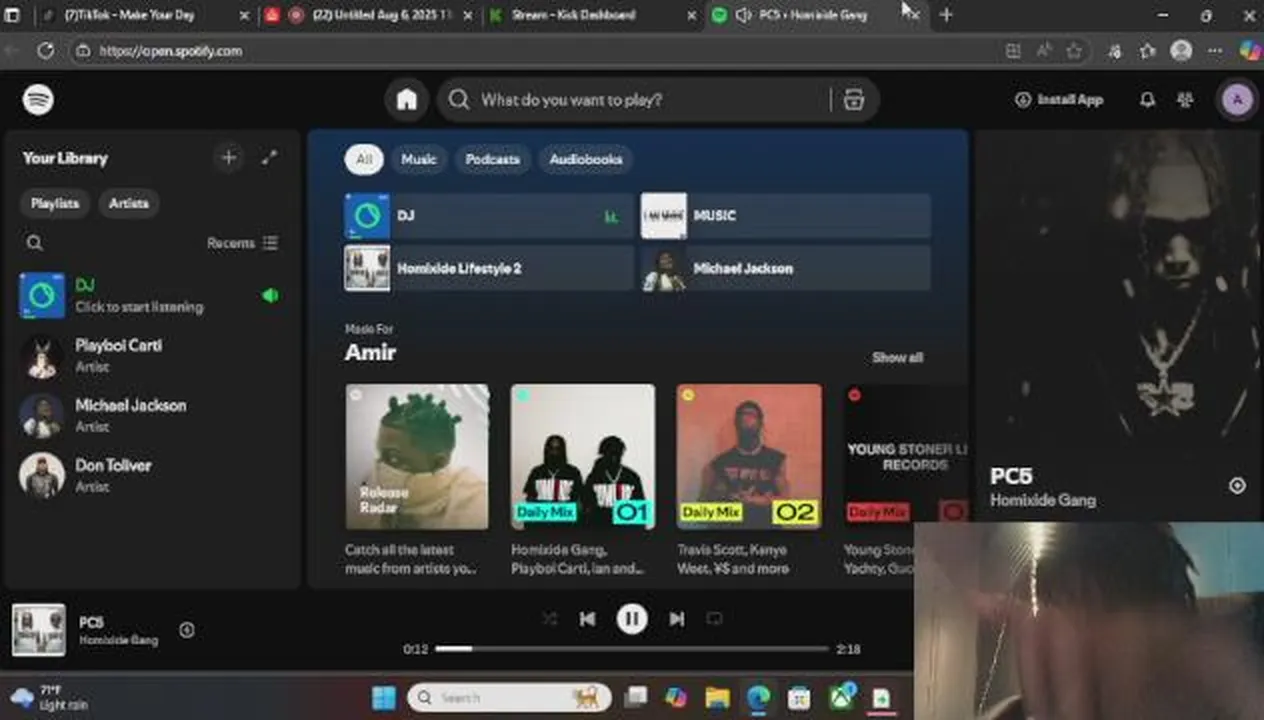
Task: Expand Your Library with arrows icon
Action: point(269,158)
